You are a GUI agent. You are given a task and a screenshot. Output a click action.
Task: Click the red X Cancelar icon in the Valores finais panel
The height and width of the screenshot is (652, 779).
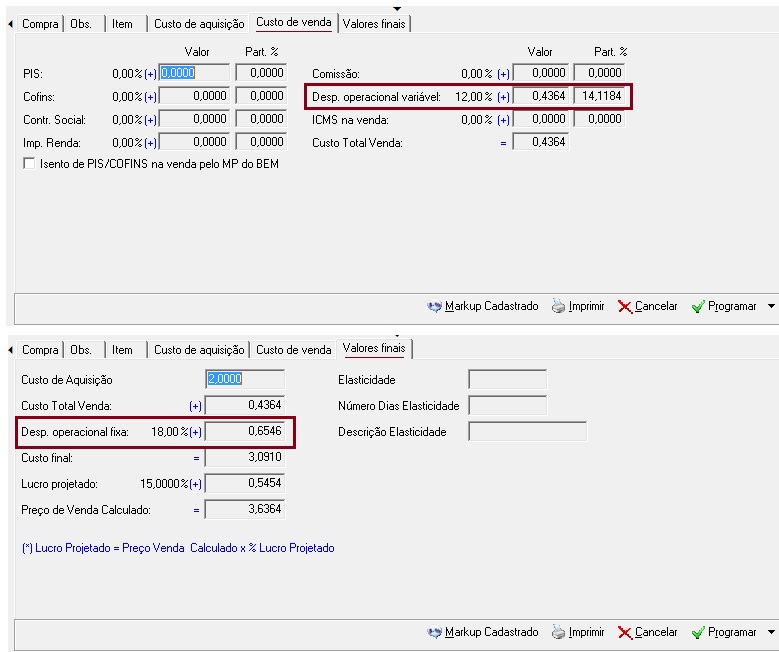pos(624,632)
